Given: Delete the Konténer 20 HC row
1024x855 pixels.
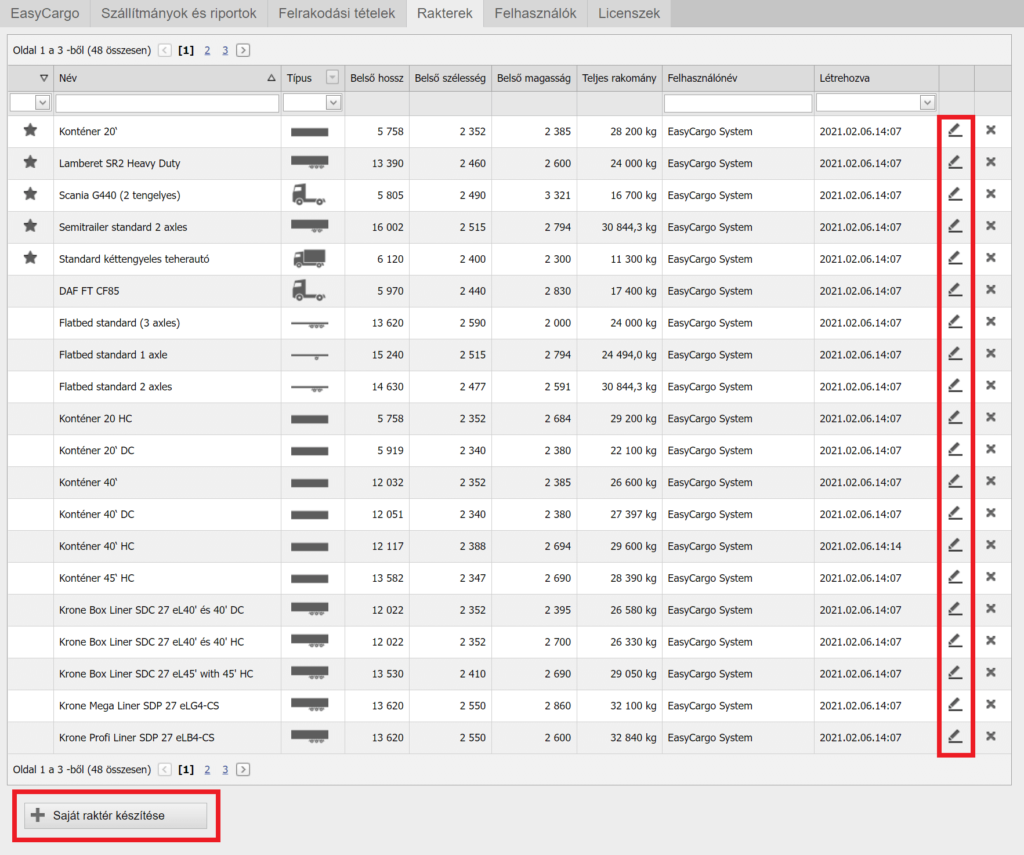Looking at the screenshot, I should click(x=991, y=417).
